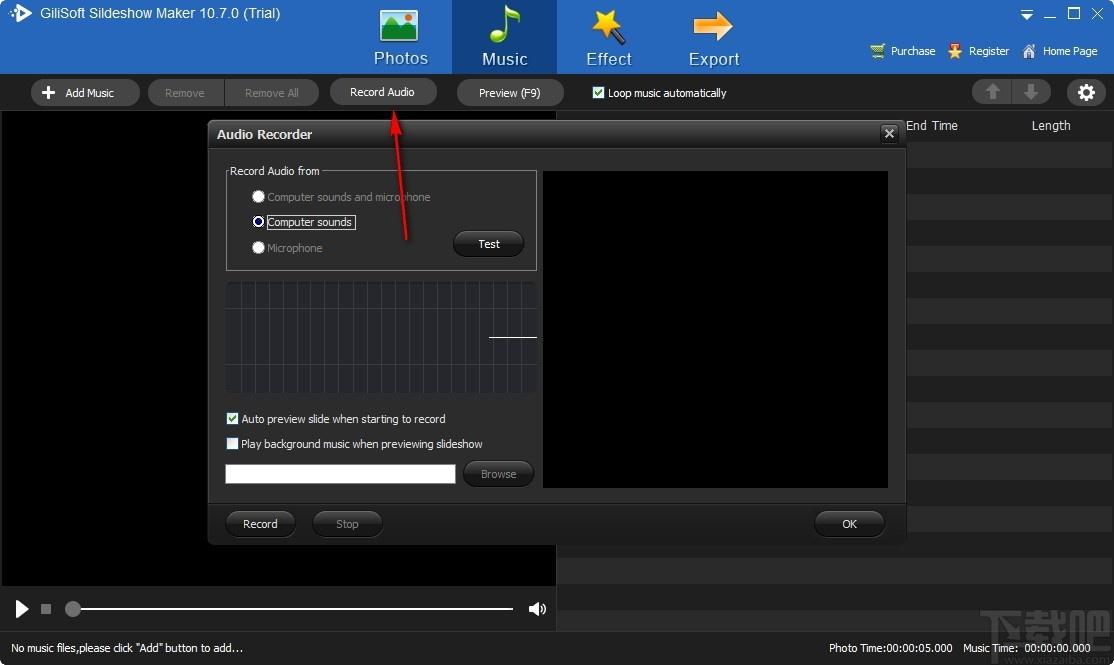1114x665 pixels.
Task: Click the move up arrow icon
Action: (x=993, y=92)
